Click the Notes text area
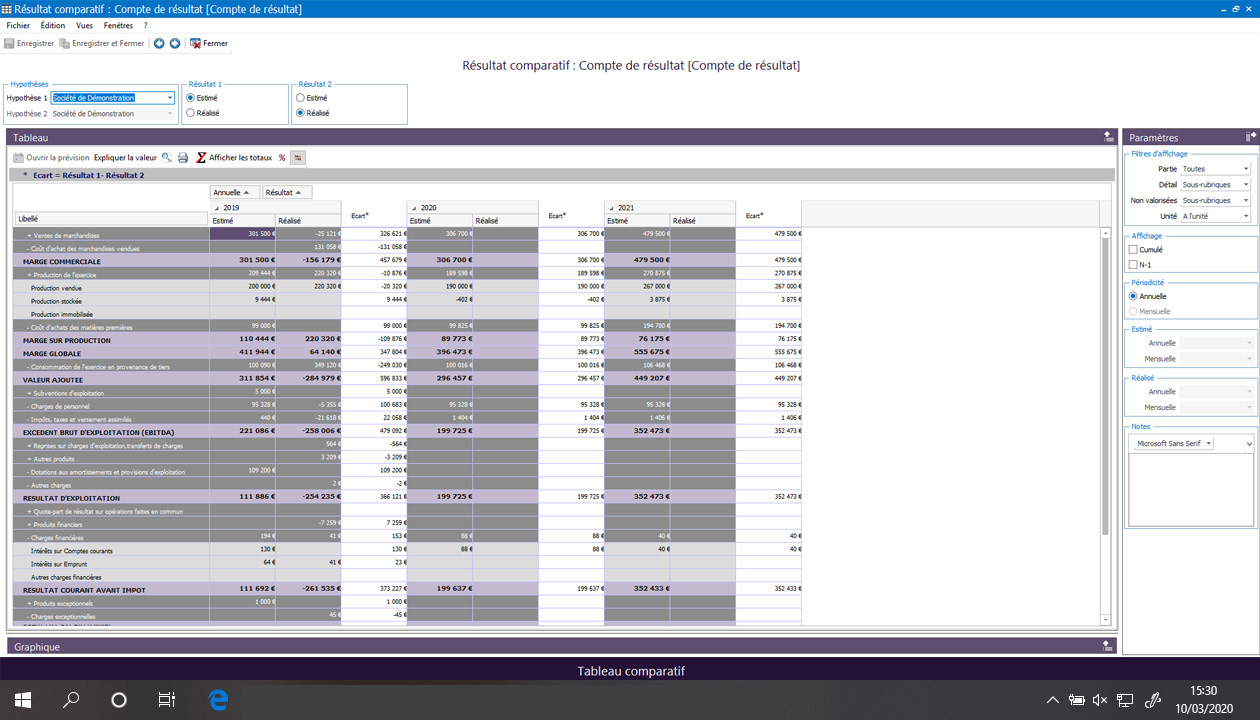Image resolution: width=1260 pixels, height=720 pixels. 1191,489
